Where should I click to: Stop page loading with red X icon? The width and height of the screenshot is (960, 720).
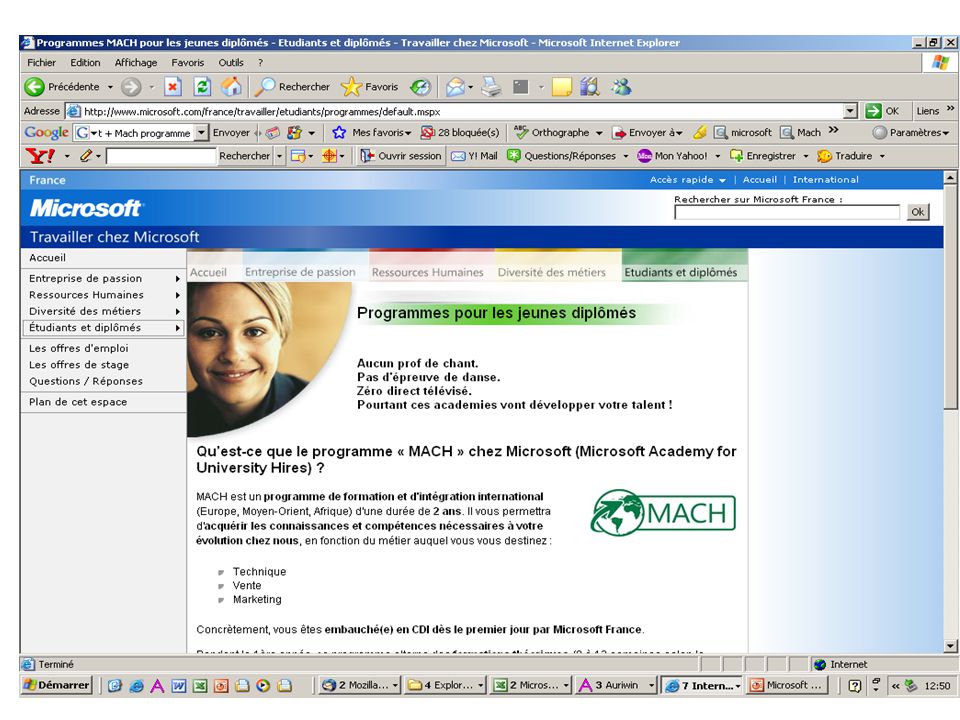(173, 87)
